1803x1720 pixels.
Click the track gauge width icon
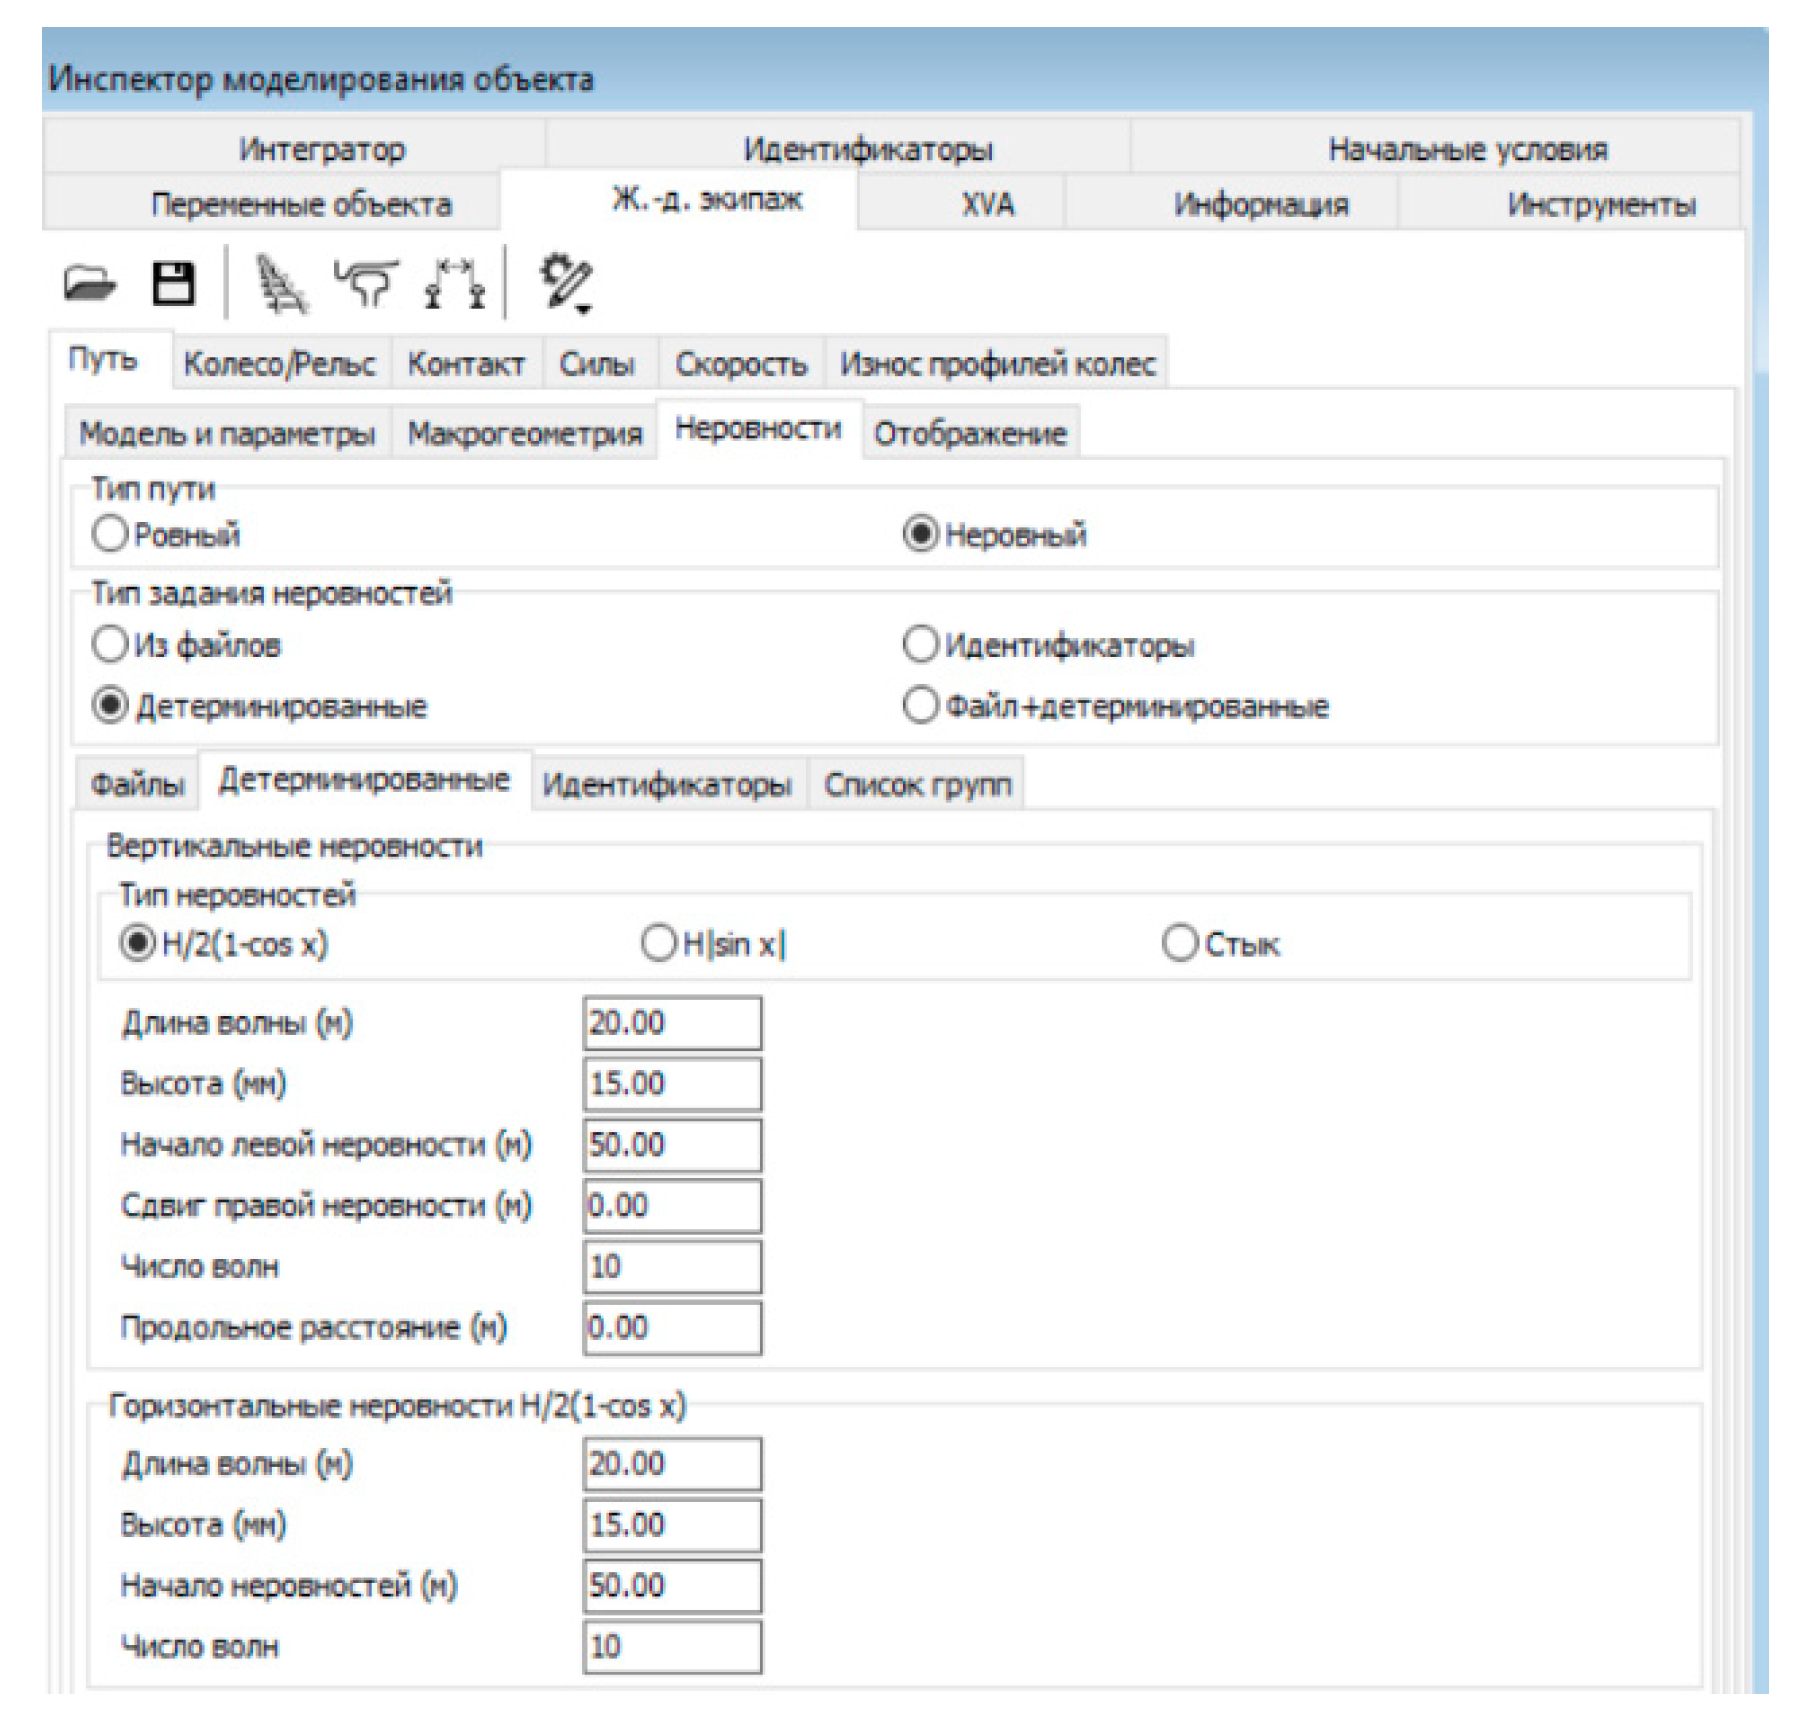[454, 284]
